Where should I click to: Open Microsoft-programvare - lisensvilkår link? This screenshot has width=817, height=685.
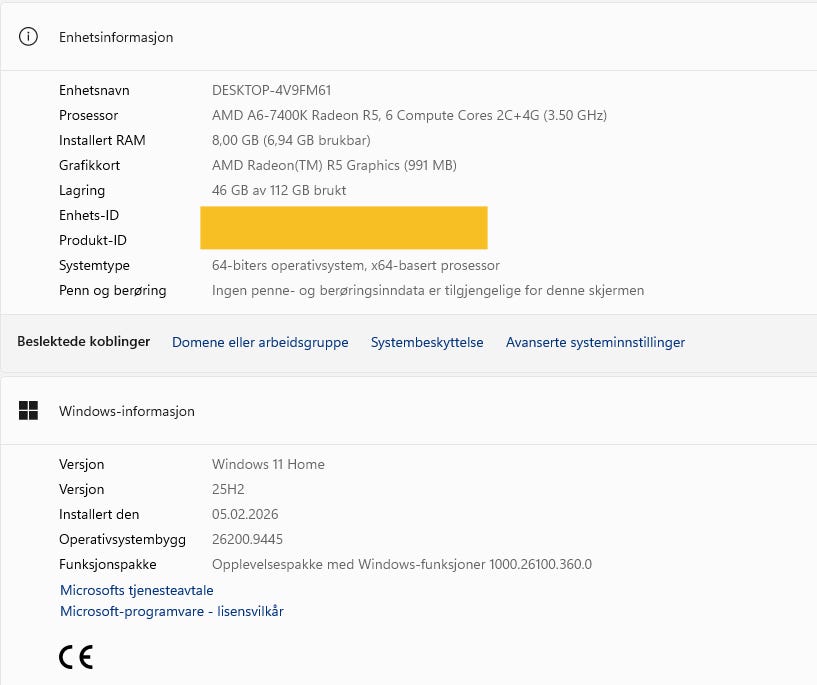pyautogui.click(x=171, y=611)
